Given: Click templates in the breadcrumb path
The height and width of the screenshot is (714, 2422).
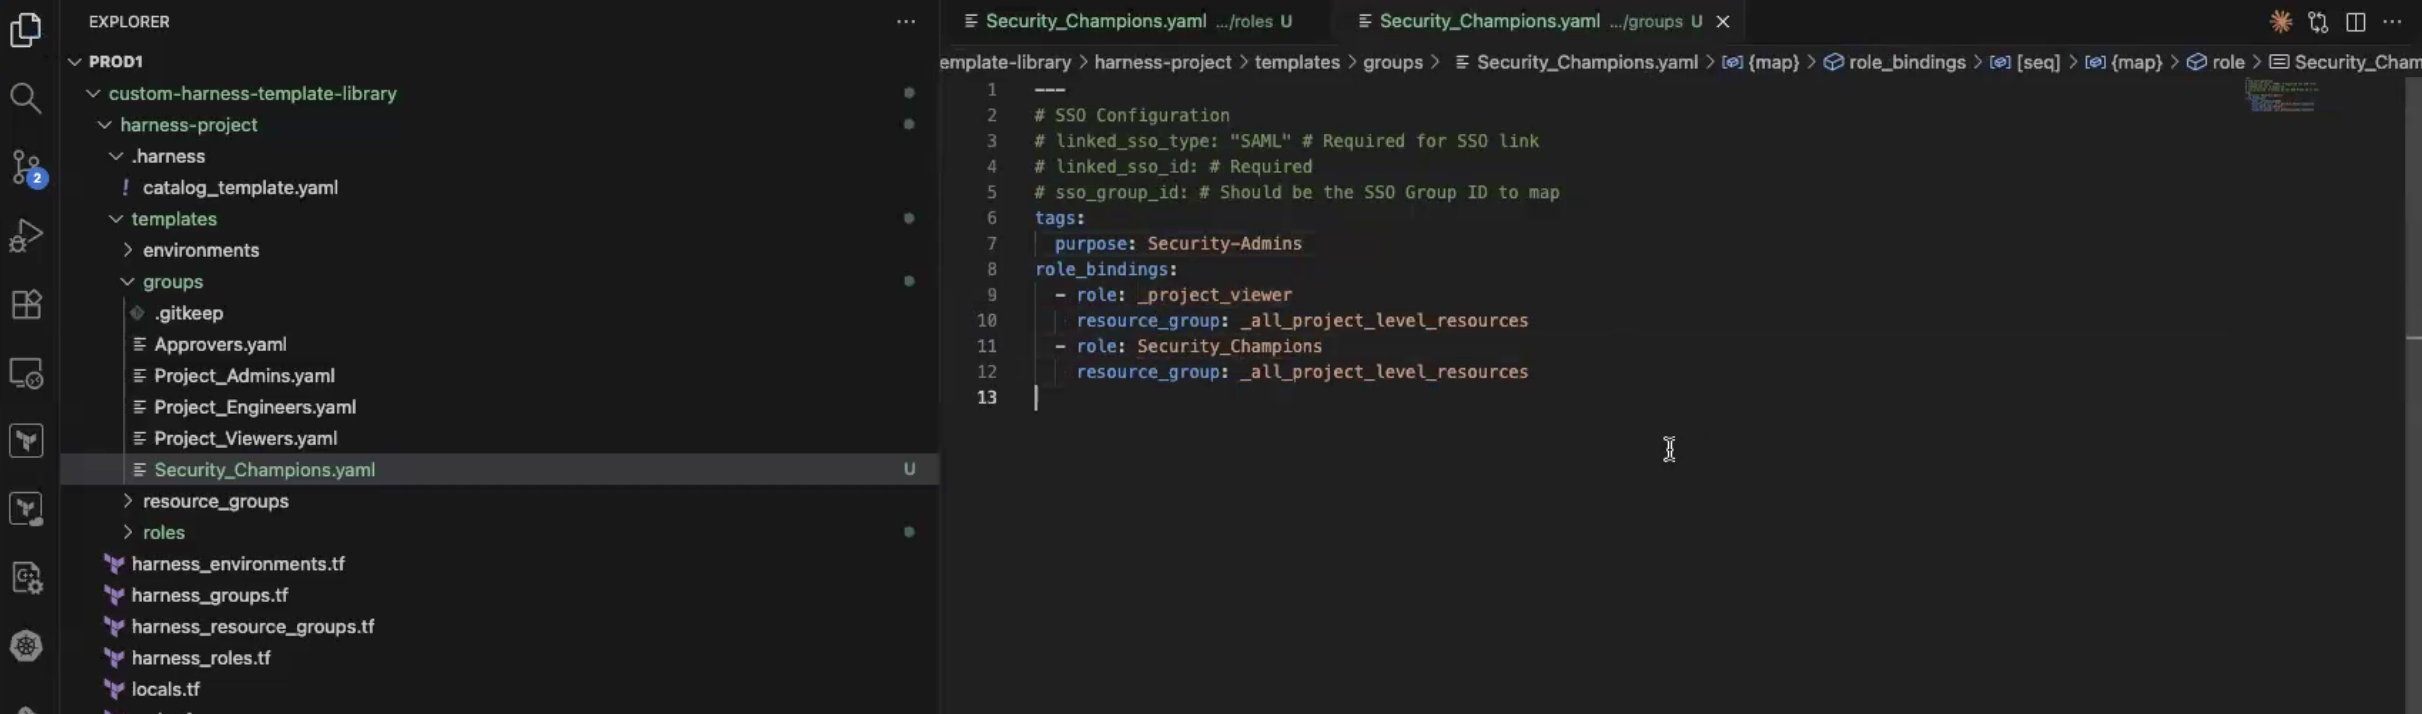Looking at the screenshot, I should pyautogui.click(x=1296, y=62).
